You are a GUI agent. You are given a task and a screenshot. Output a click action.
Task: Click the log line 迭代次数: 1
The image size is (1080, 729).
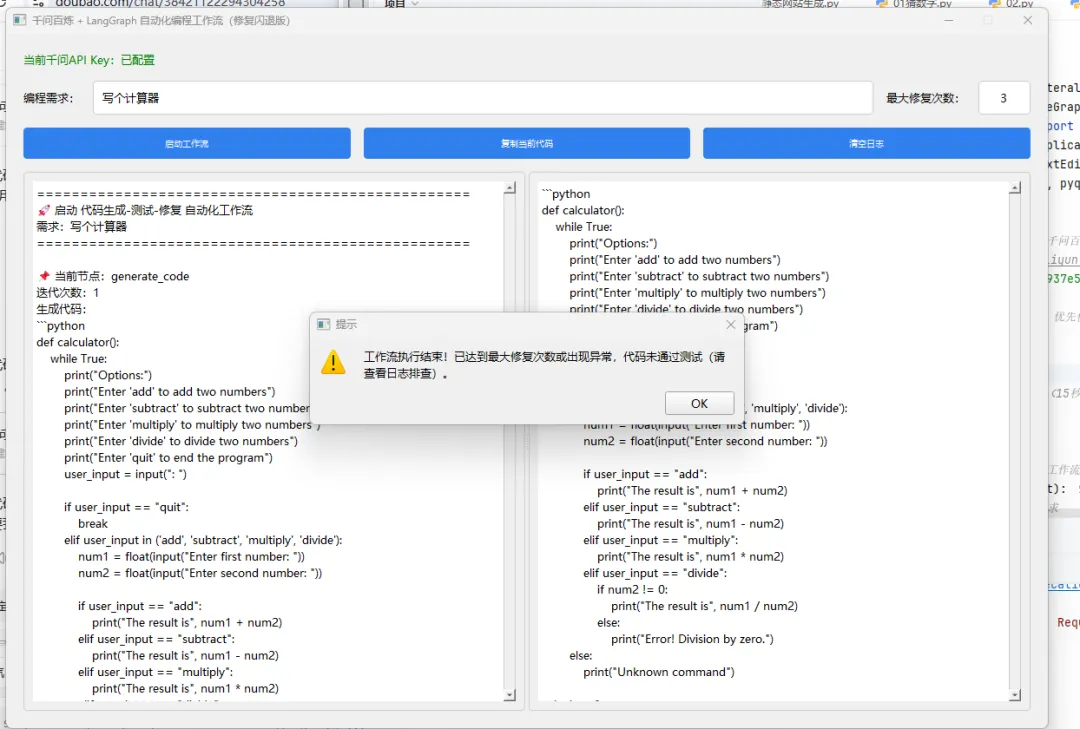pos(68,293)
